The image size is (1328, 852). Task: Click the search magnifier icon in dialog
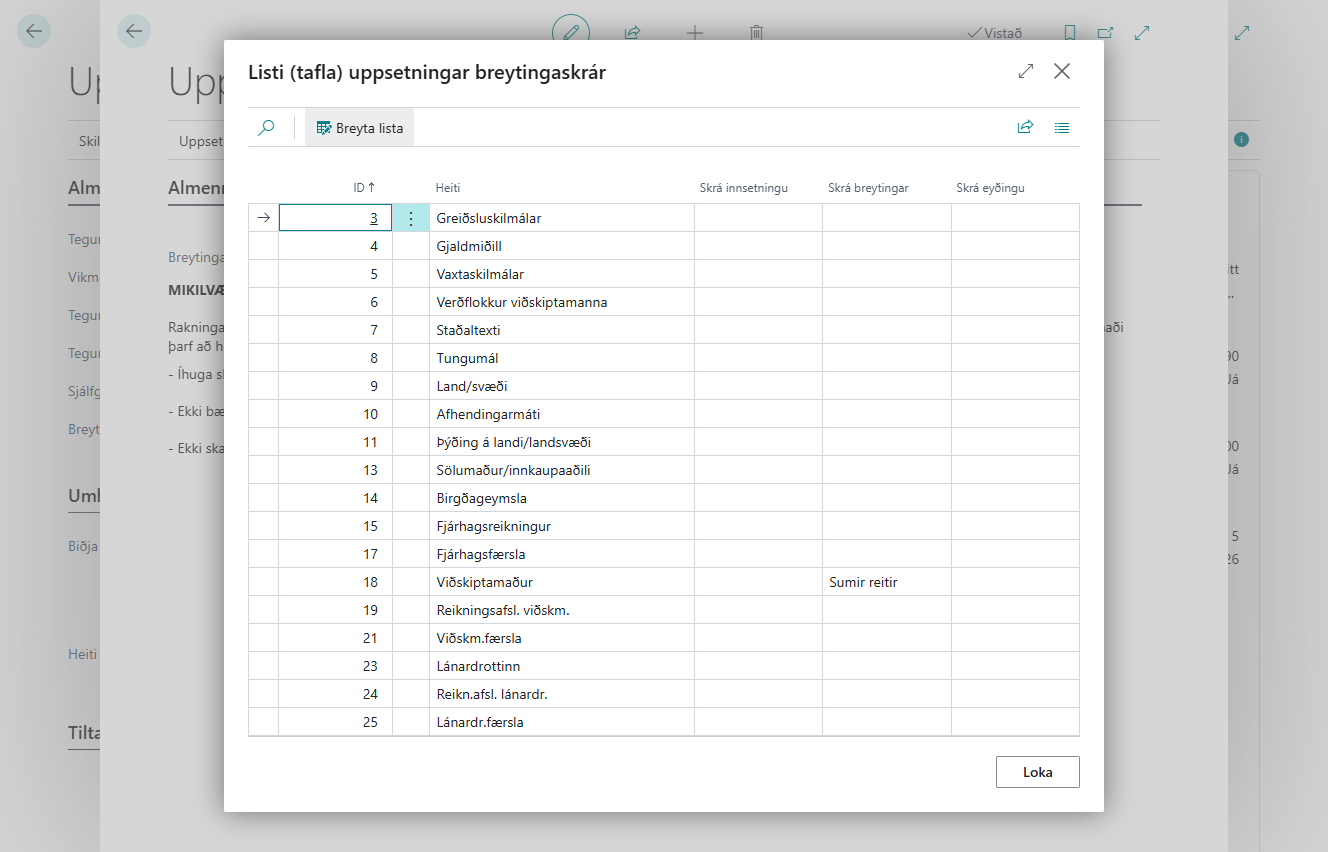pos(266,128)
